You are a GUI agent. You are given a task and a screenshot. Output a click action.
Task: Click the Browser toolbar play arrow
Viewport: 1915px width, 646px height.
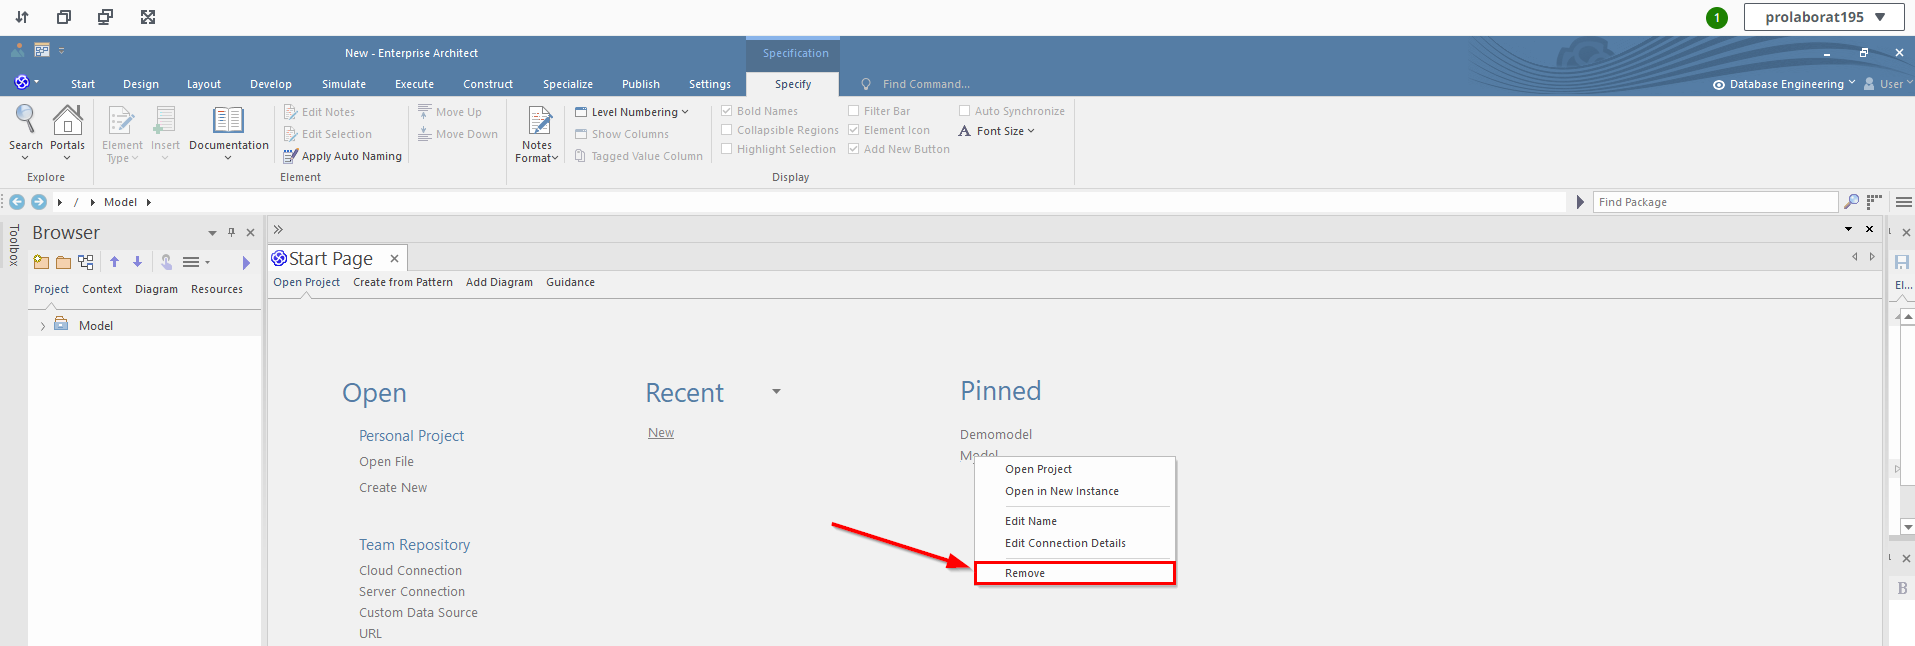246,263
